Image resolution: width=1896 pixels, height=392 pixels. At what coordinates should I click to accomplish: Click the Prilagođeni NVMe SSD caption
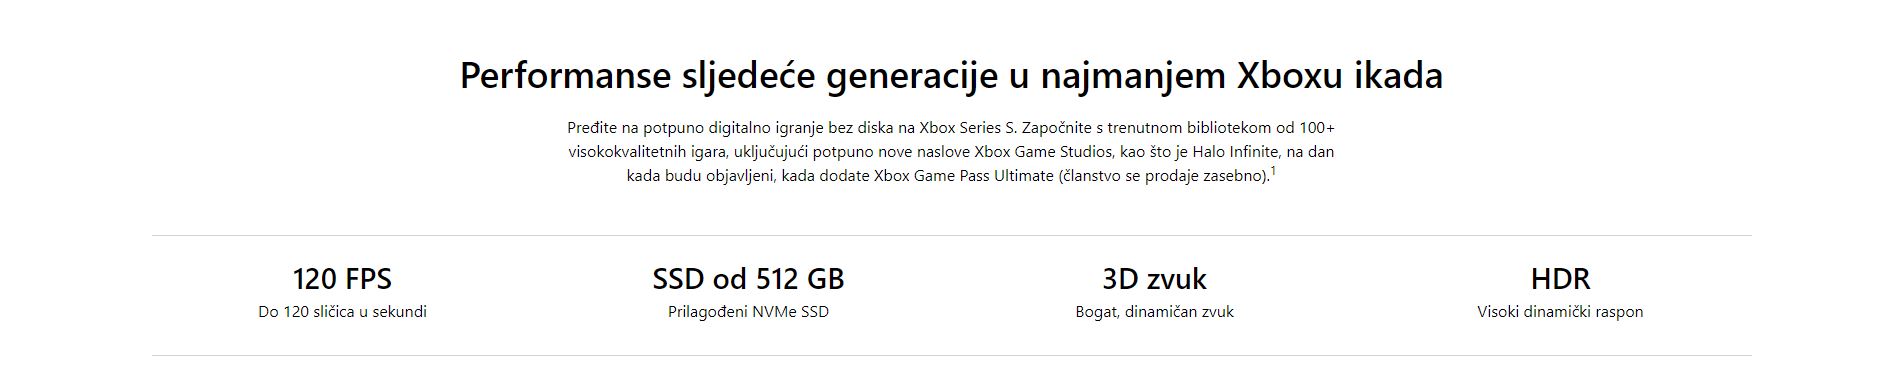748,312
